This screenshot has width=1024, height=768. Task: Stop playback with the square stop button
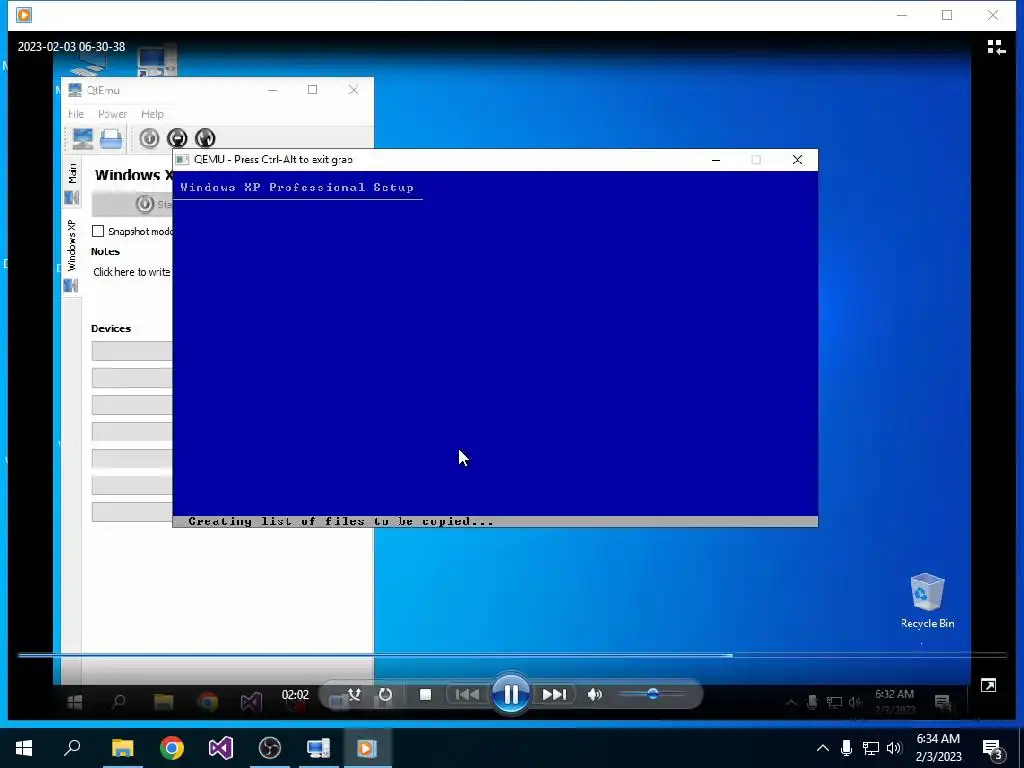425,694
